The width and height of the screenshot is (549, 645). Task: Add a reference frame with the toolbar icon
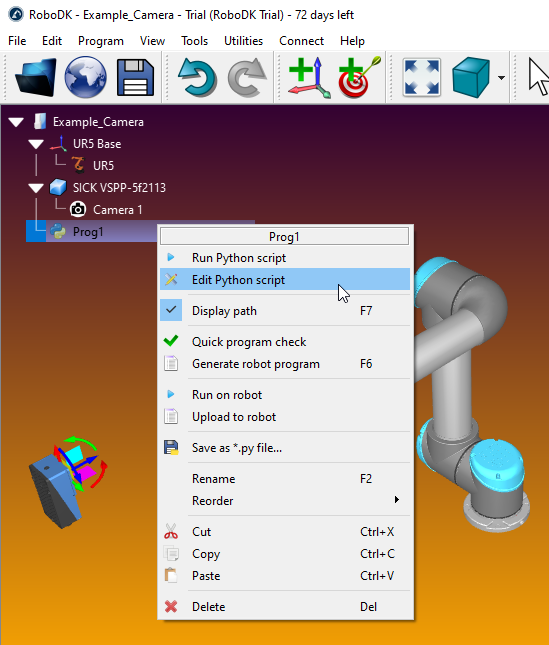click(309, 77)
